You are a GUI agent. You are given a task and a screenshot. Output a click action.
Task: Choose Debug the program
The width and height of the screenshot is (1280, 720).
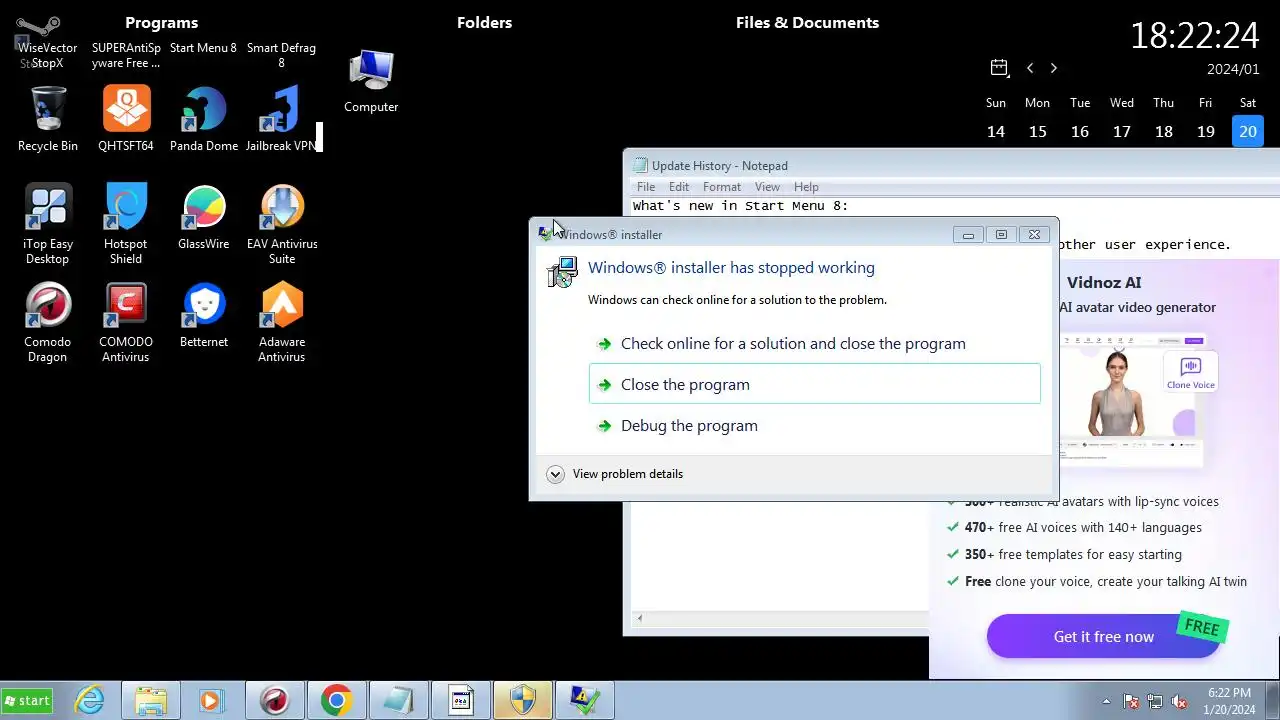tap(814, 425)
